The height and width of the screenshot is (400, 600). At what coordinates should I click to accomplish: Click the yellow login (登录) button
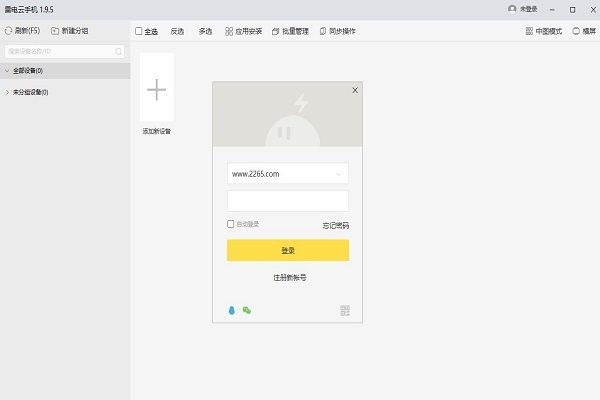click(x=288, y=250)
